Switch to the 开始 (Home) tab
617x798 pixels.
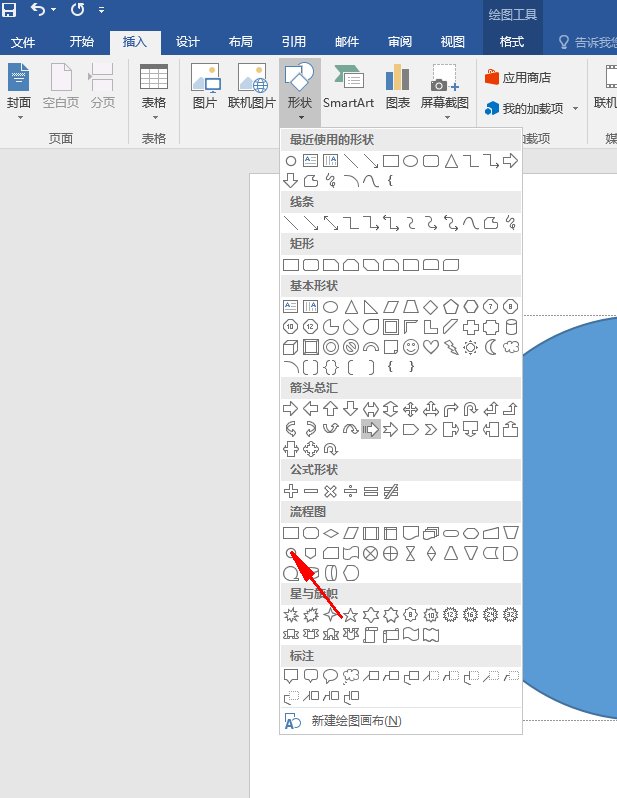(81, 42)
